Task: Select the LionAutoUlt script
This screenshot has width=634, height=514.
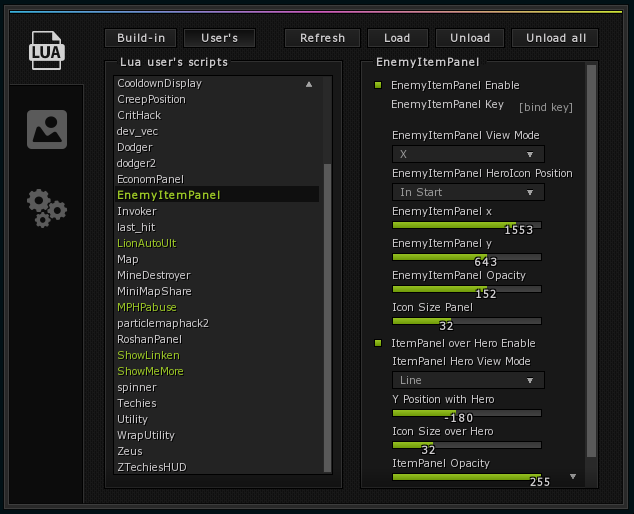Action: point(146,243)
